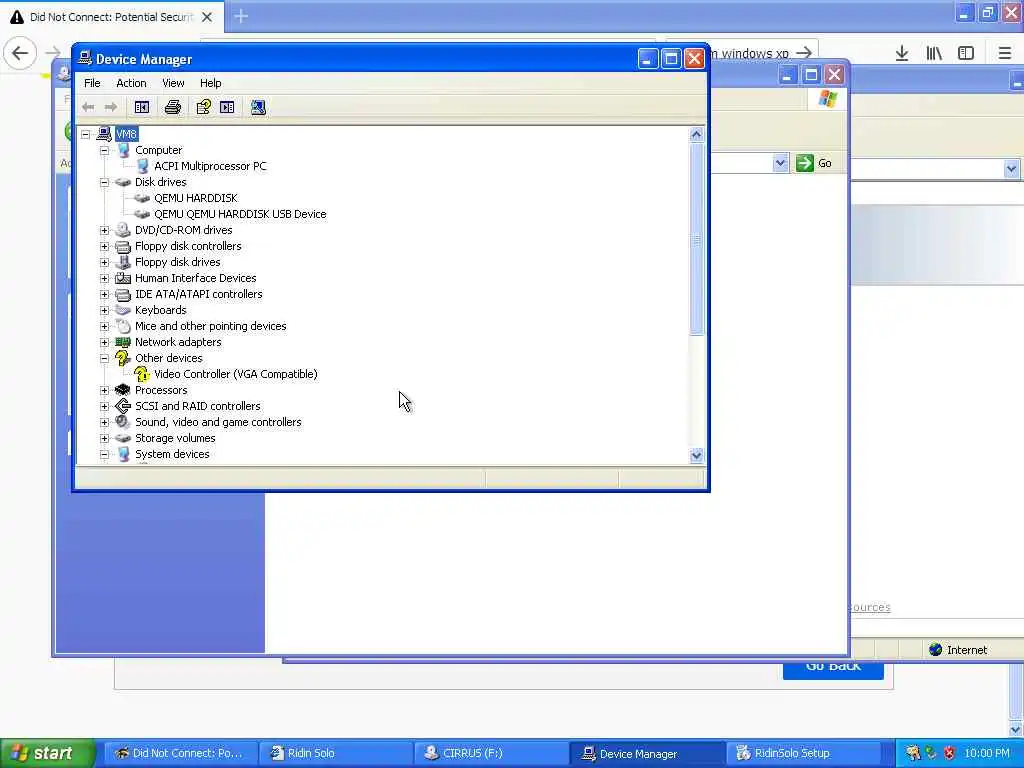Expand the Floppy disk controllers node
The height and width of the screenshot is (768, 1024).
(104, 246)
